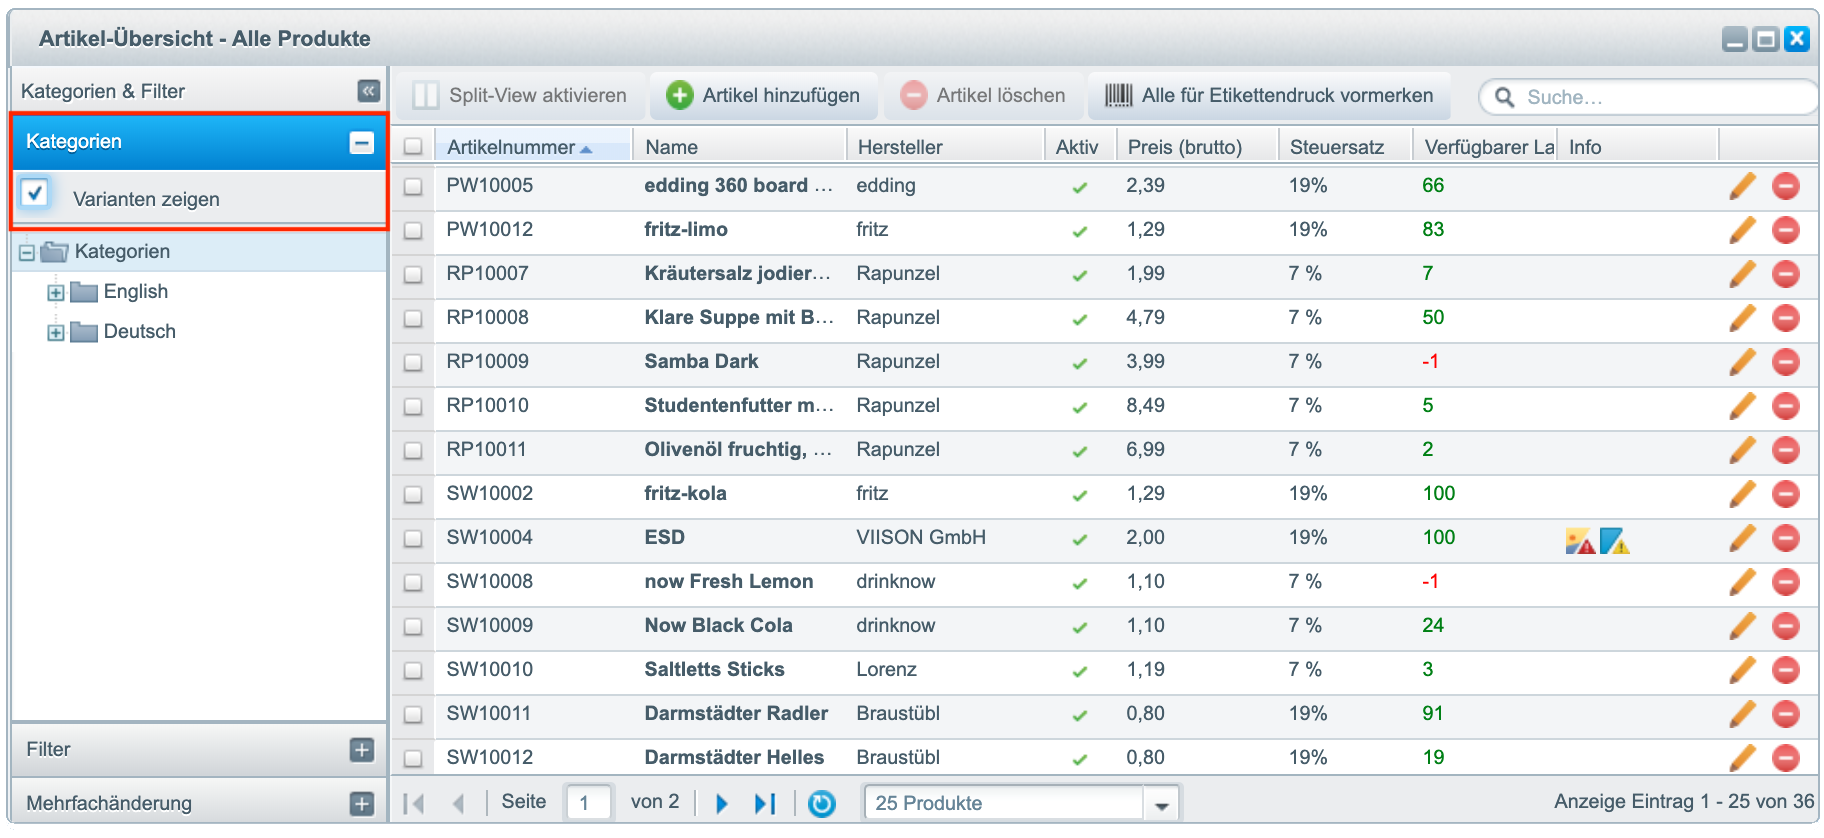Uncheck the Varianten zeigen checkbox
The width and height of the screenshot is (1824, 838).
tap(35, 193)
